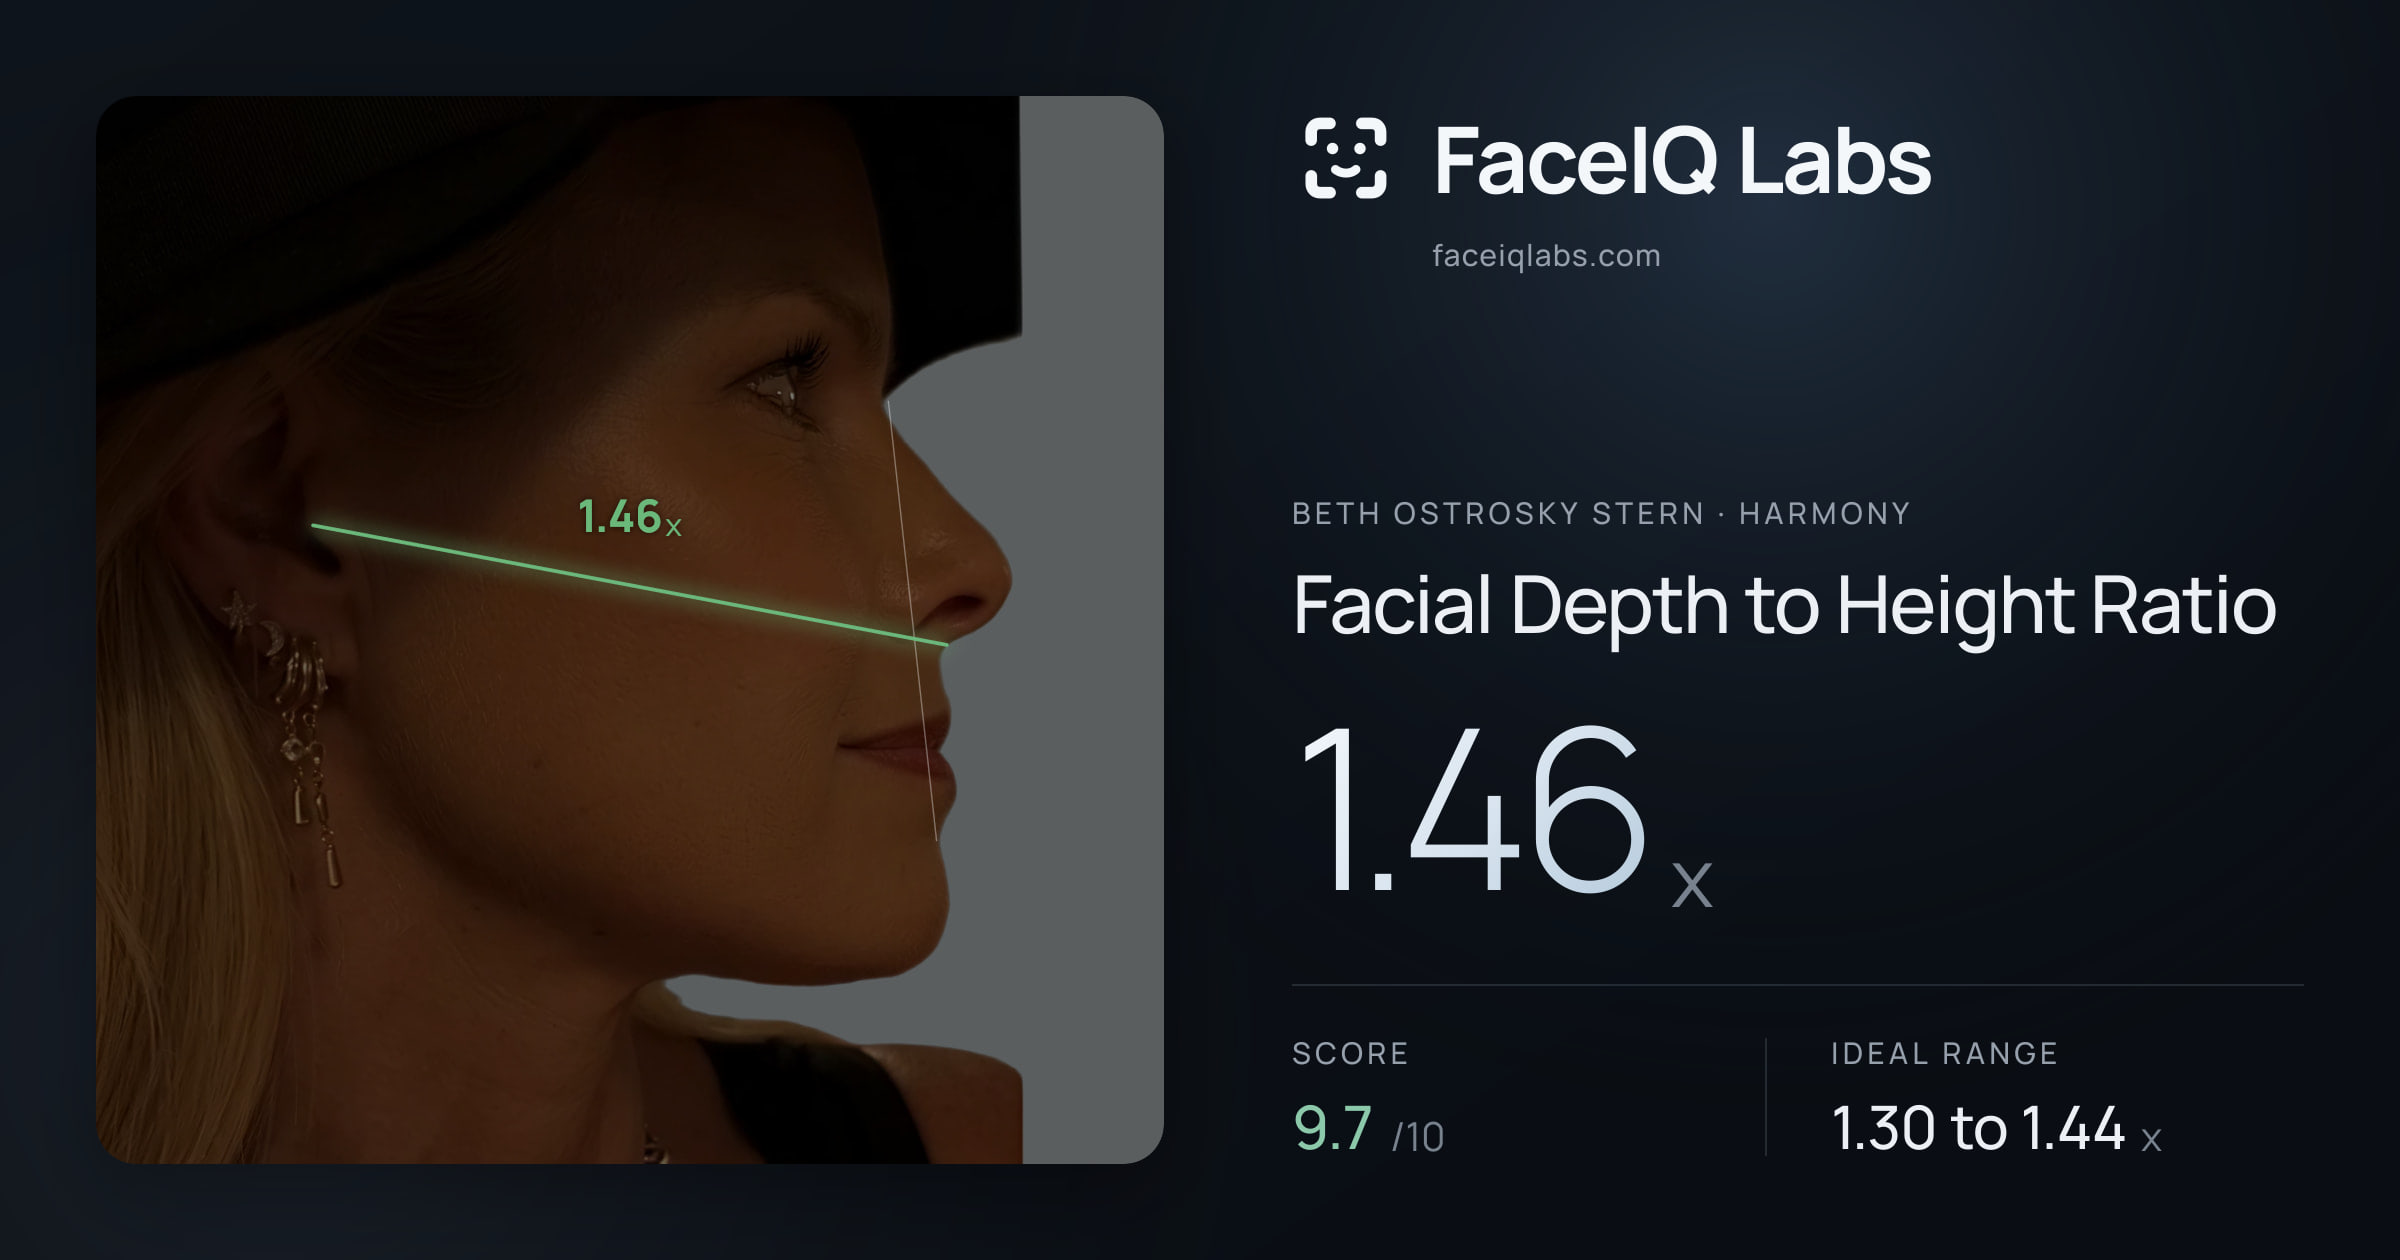Click the SCORE label

[1350, 1053]
